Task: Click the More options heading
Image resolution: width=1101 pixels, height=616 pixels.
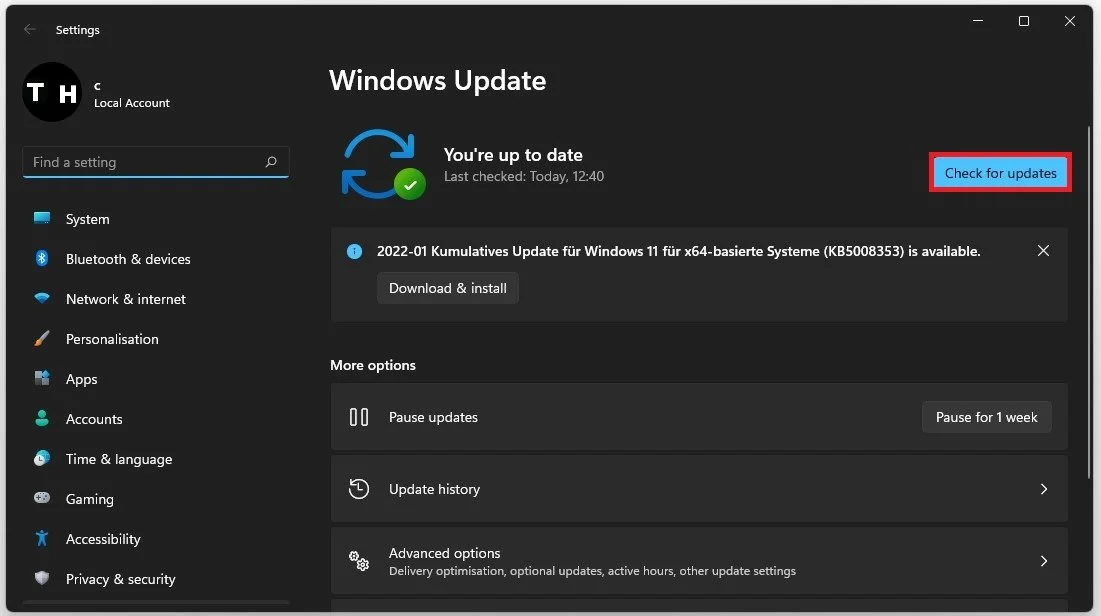Action: (373, 365)
